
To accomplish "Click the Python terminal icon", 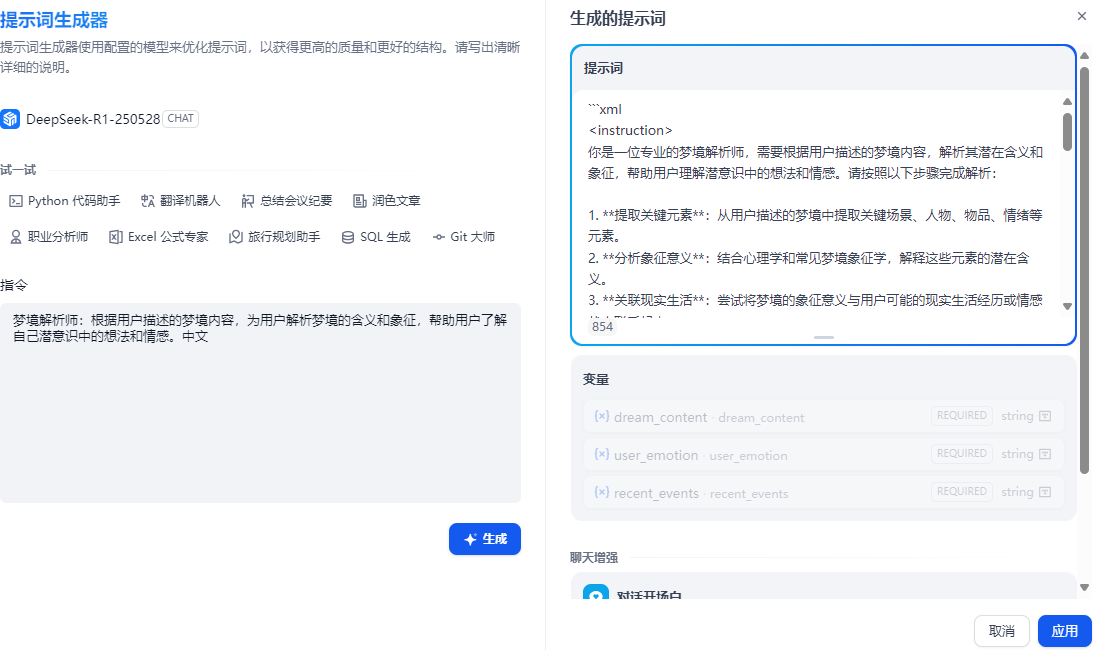I will click(15, 201).
